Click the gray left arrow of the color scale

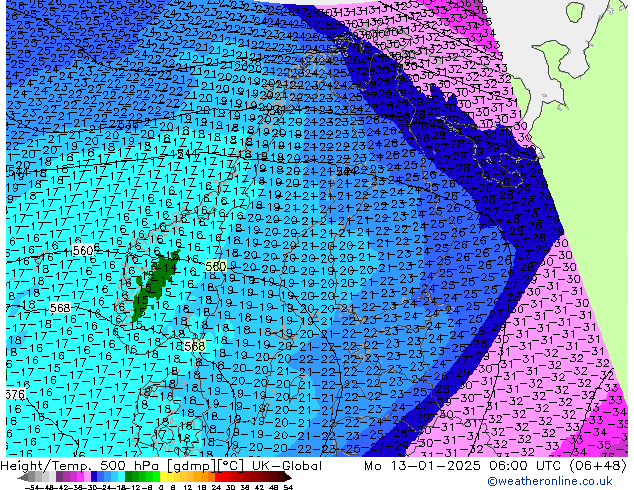(x=23, y=477)
